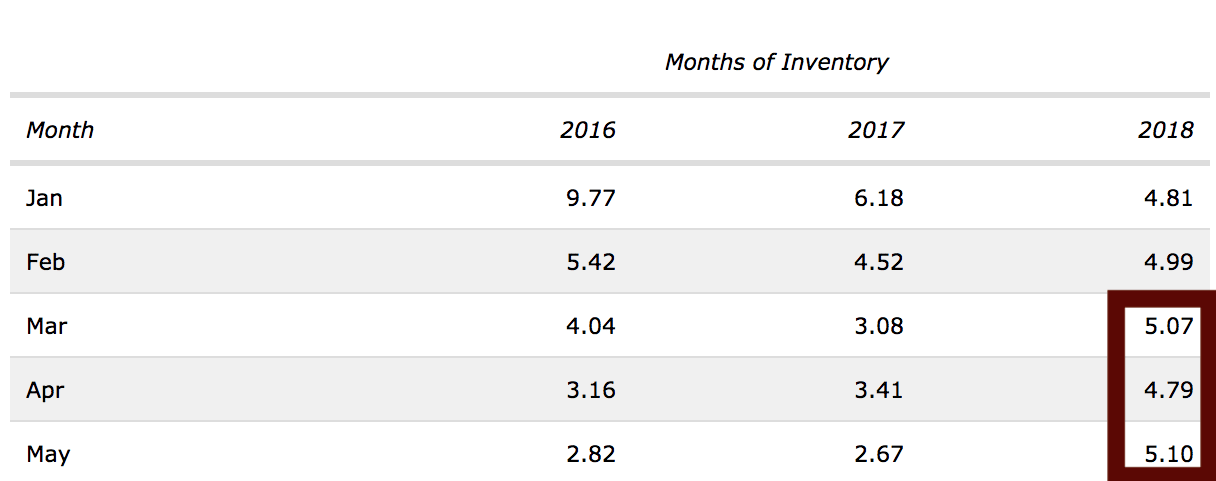Click the 2017 column header
This screenshot has width=1216, height=481.
tap(876, 130)
